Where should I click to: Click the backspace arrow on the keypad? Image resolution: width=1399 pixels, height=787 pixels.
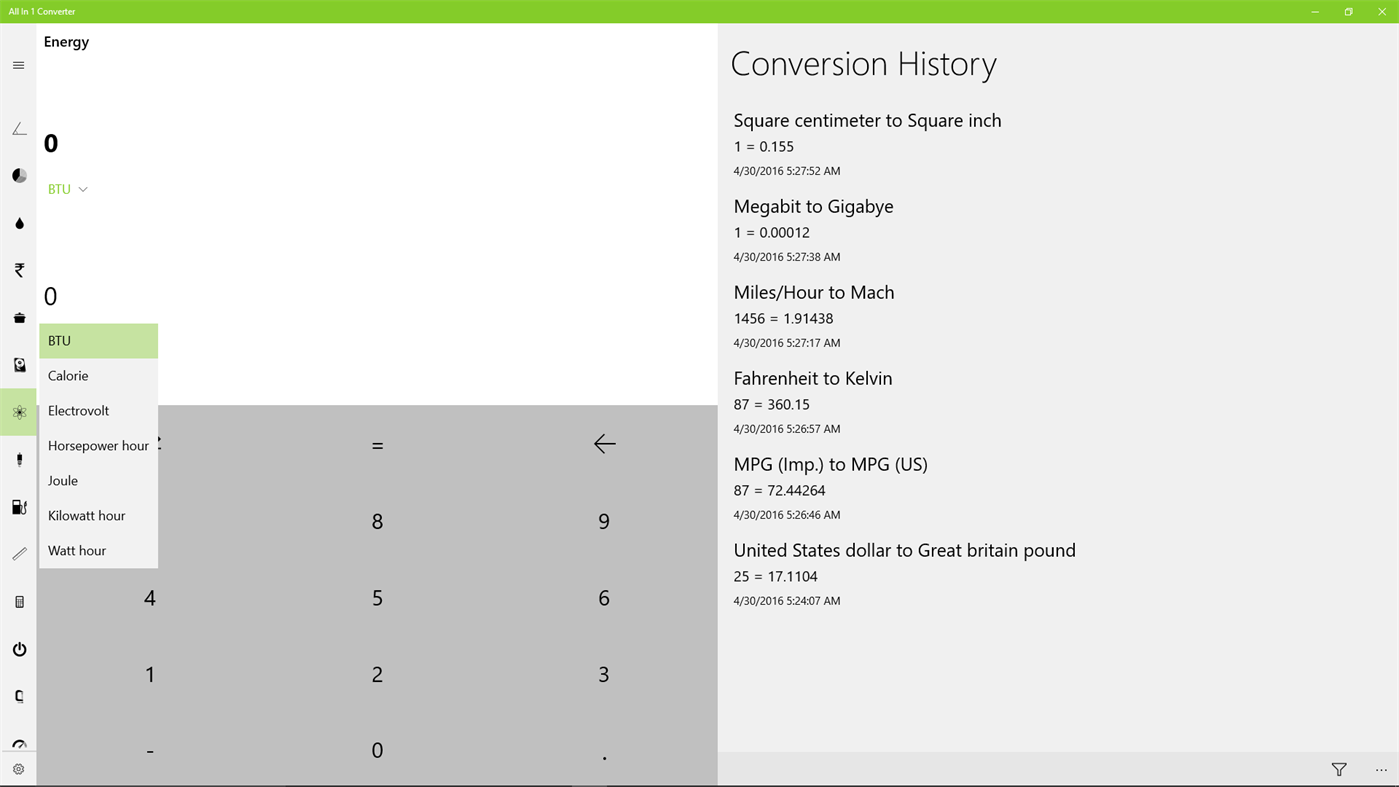tap(604, 443)
